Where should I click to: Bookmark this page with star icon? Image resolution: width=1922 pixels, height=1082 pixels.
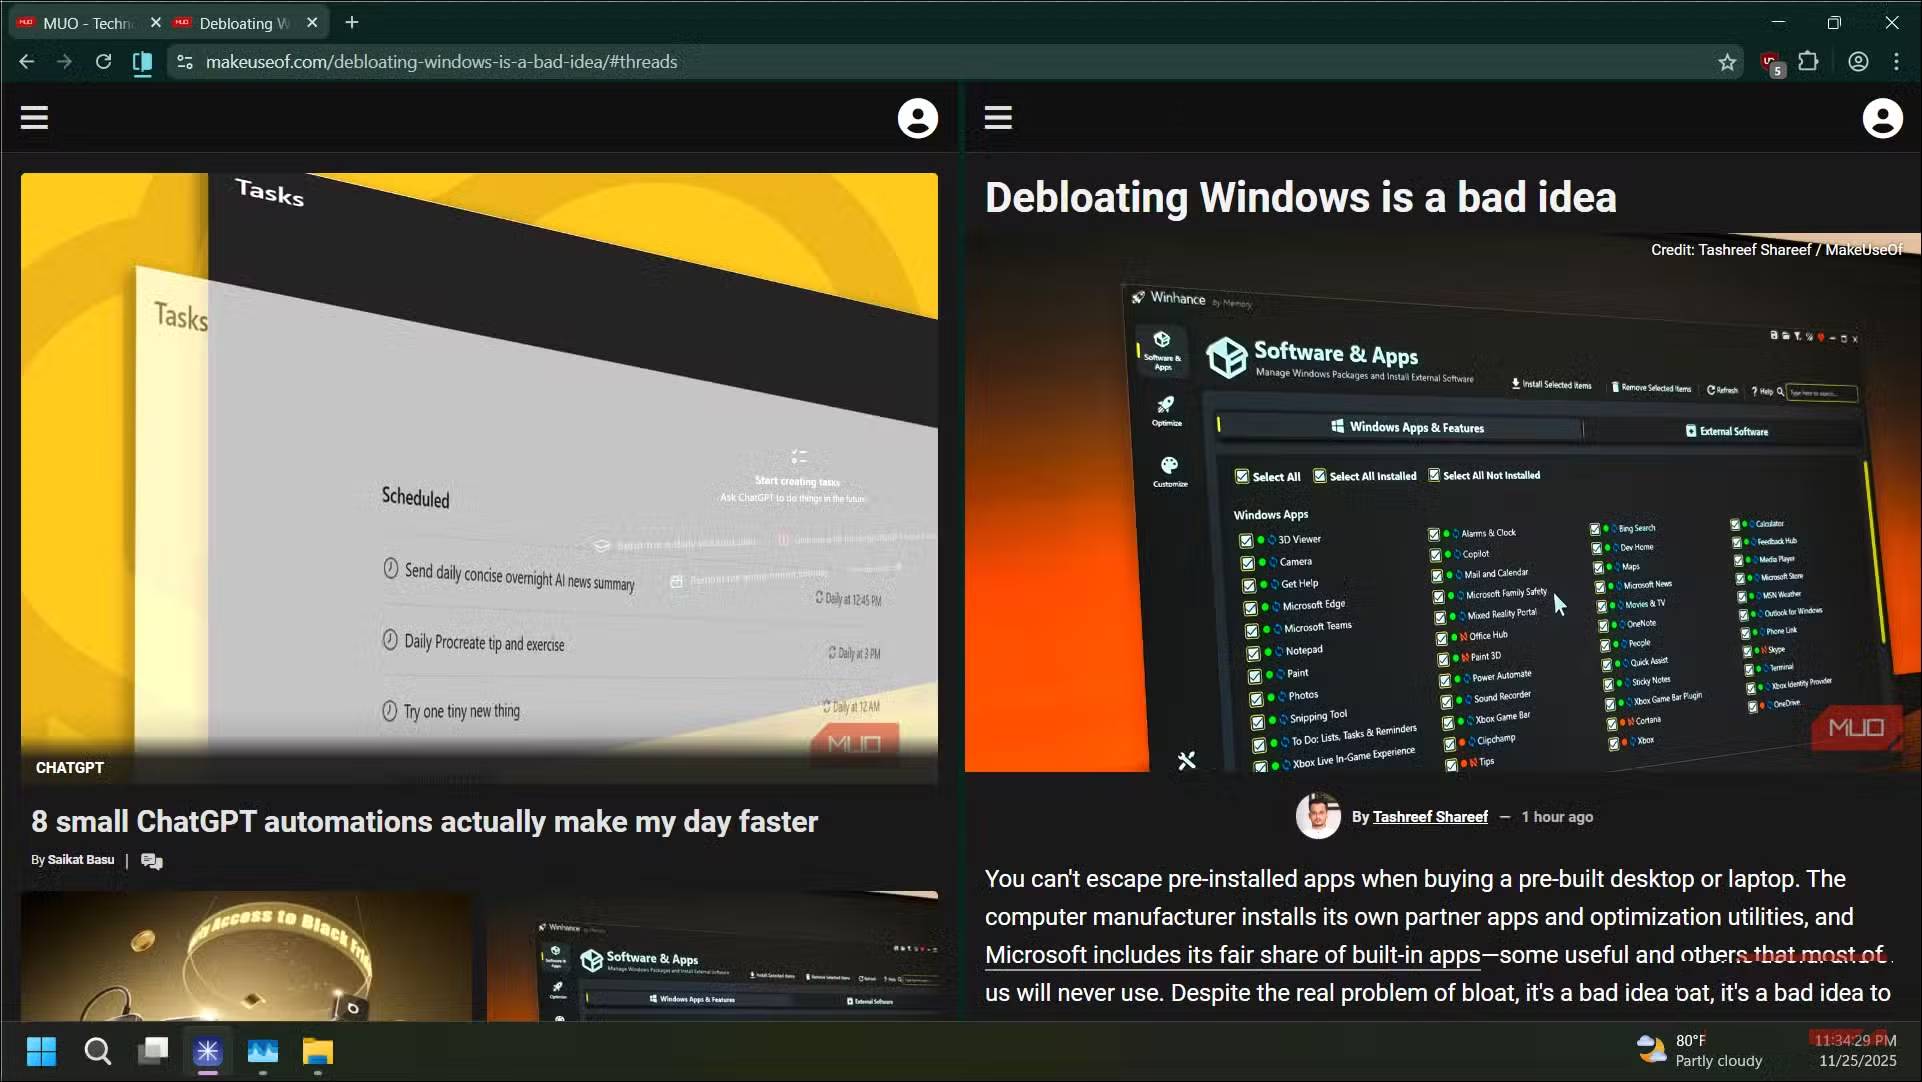coord(1727,63)
